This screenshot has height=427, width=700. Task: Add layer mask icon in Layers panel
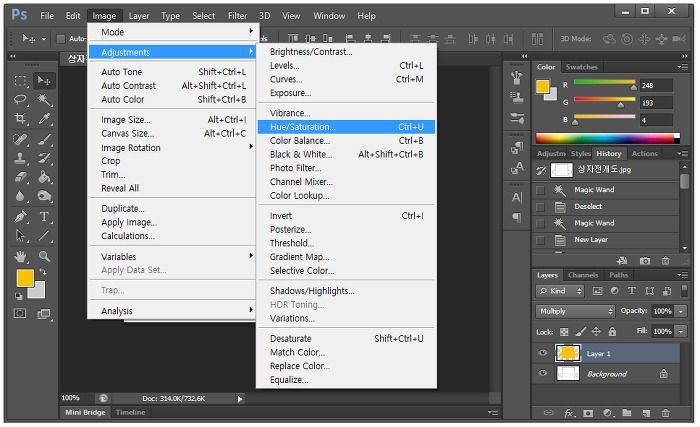(x=588, y=413)
